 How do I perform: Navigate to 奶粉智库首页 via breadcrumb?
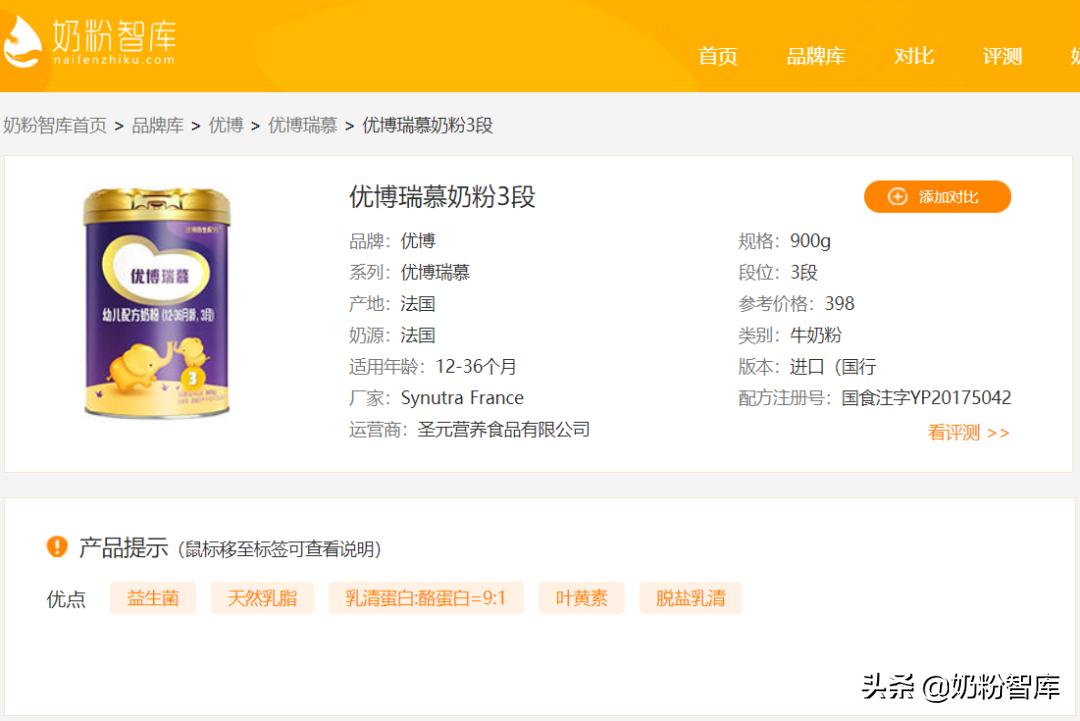(55, 125)
